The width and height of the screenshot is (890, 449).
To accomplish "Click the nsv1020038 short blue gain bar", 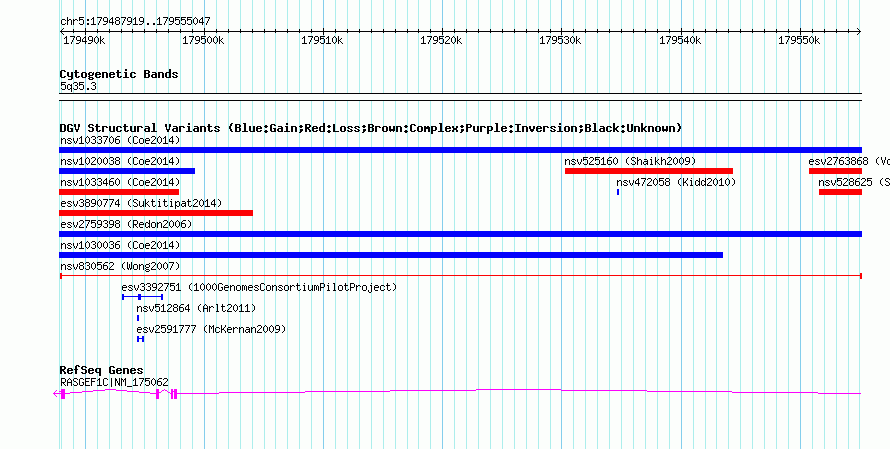I will (127, 171).
